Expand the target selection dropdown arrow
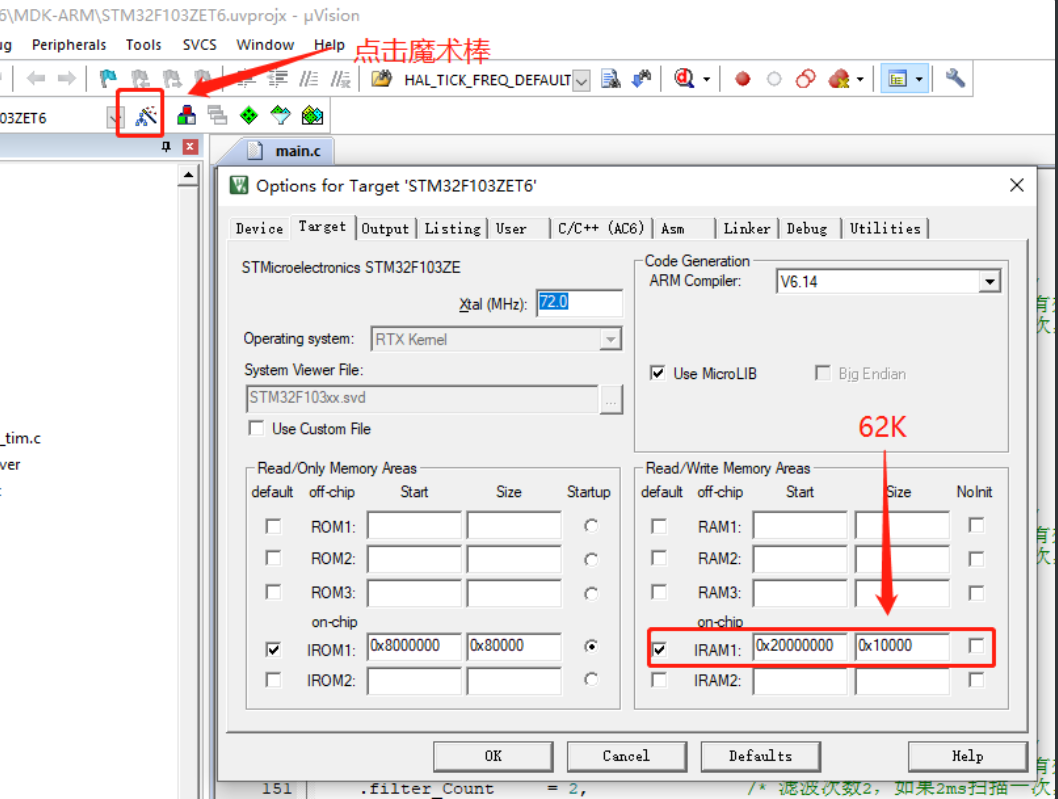The image size is (1058, 799). (114, 119)
